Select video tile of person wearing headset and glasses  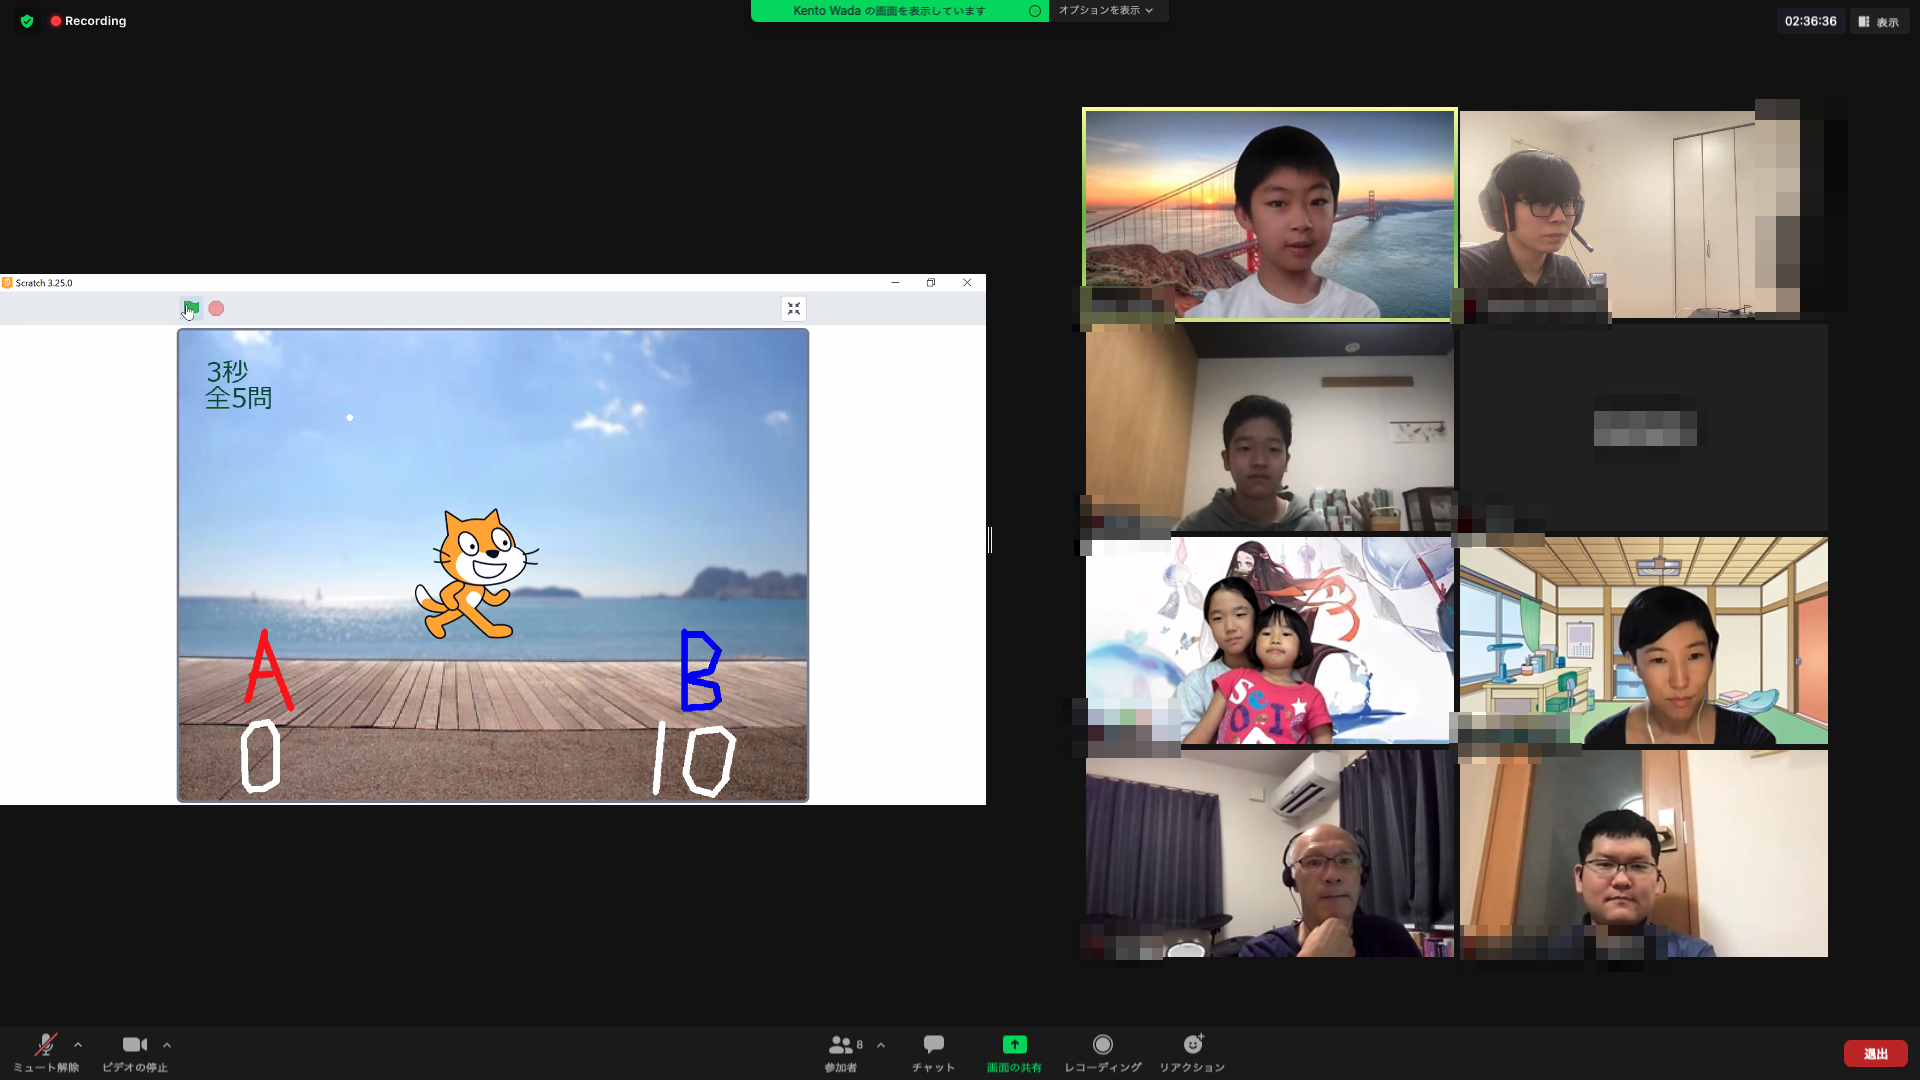coord(1643,214)
